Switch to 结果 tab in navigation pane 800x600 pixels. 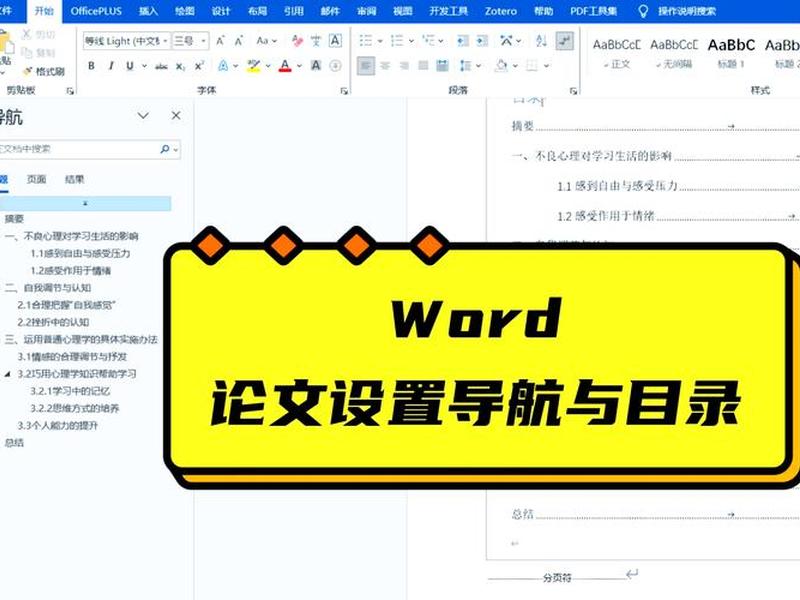[74, 179]
